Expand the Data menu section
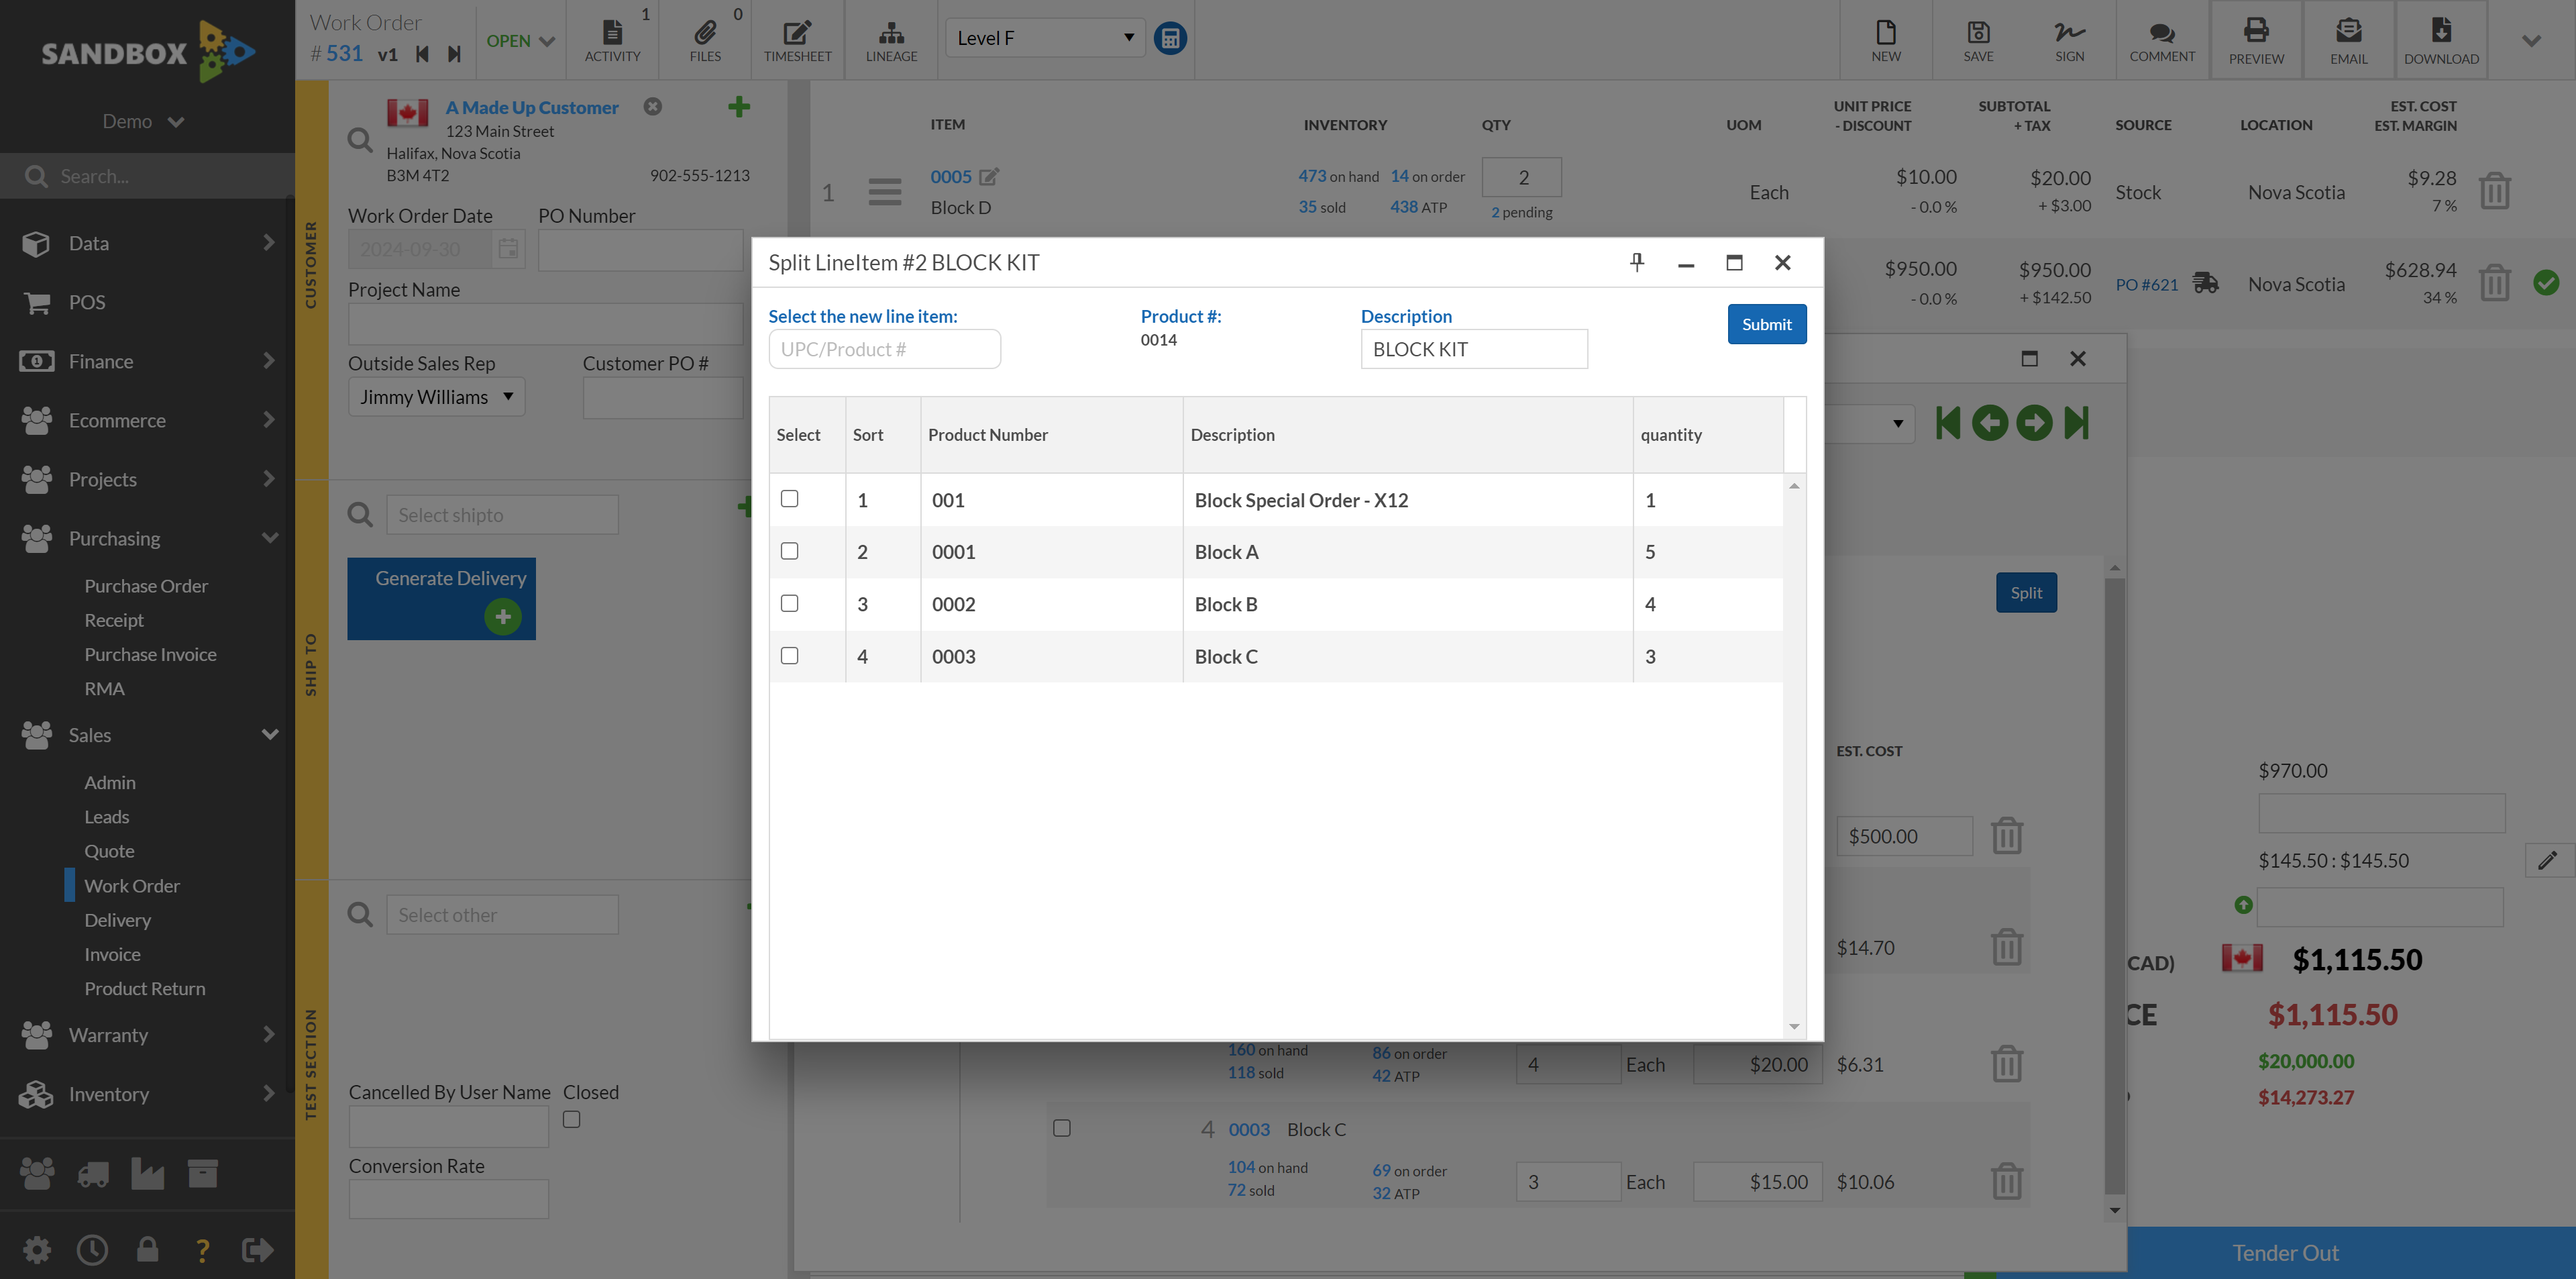 coord(147,243)
